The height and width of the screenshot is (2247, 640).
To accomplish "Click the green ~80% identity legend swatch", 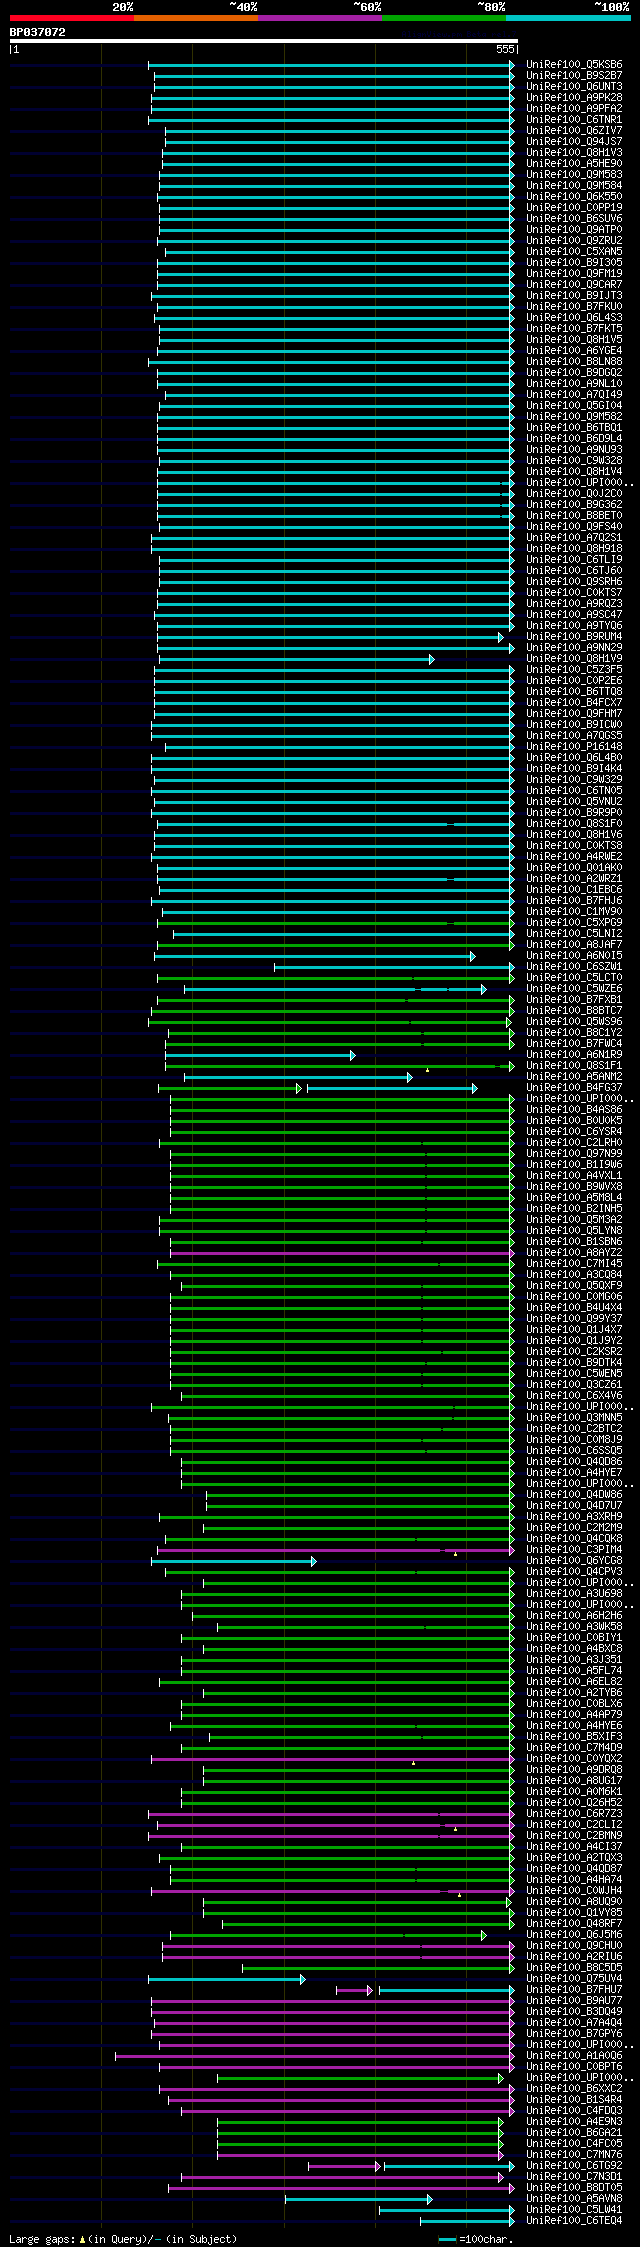I will (x=443, y=18).
